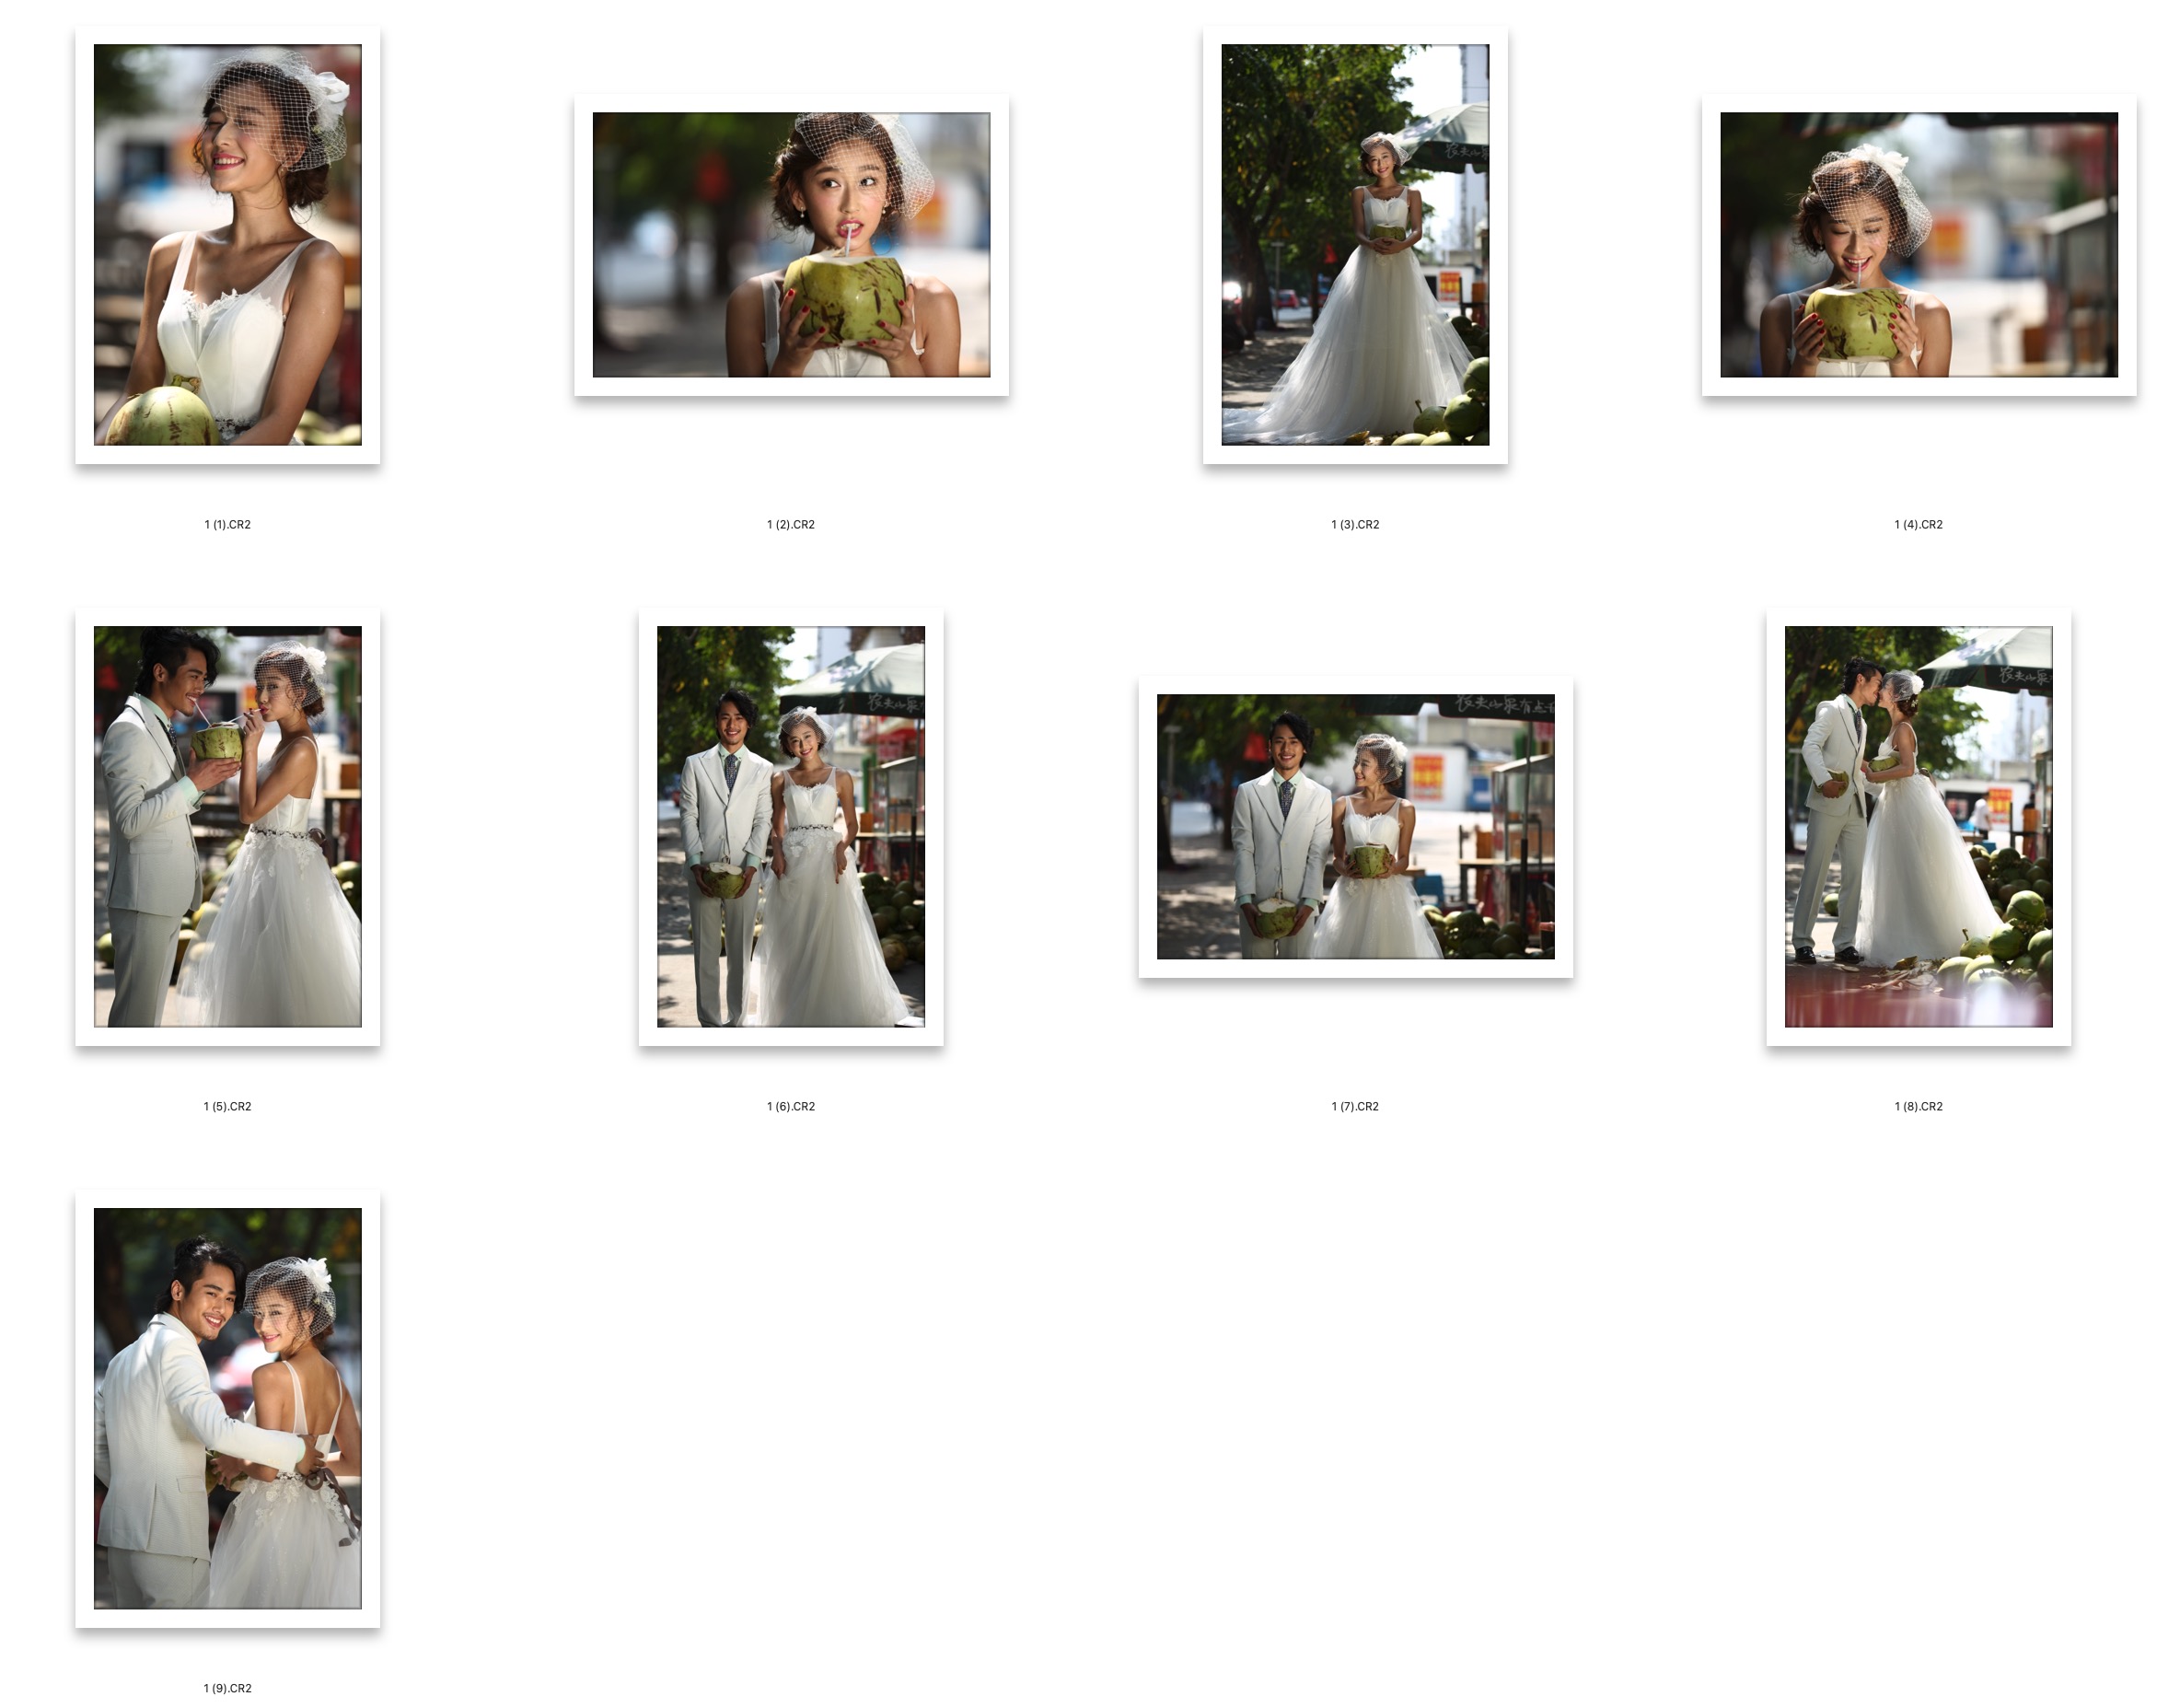
Task: Select landscape couple thumbnail 1 (7).CR2
Action: point(1355,826)
